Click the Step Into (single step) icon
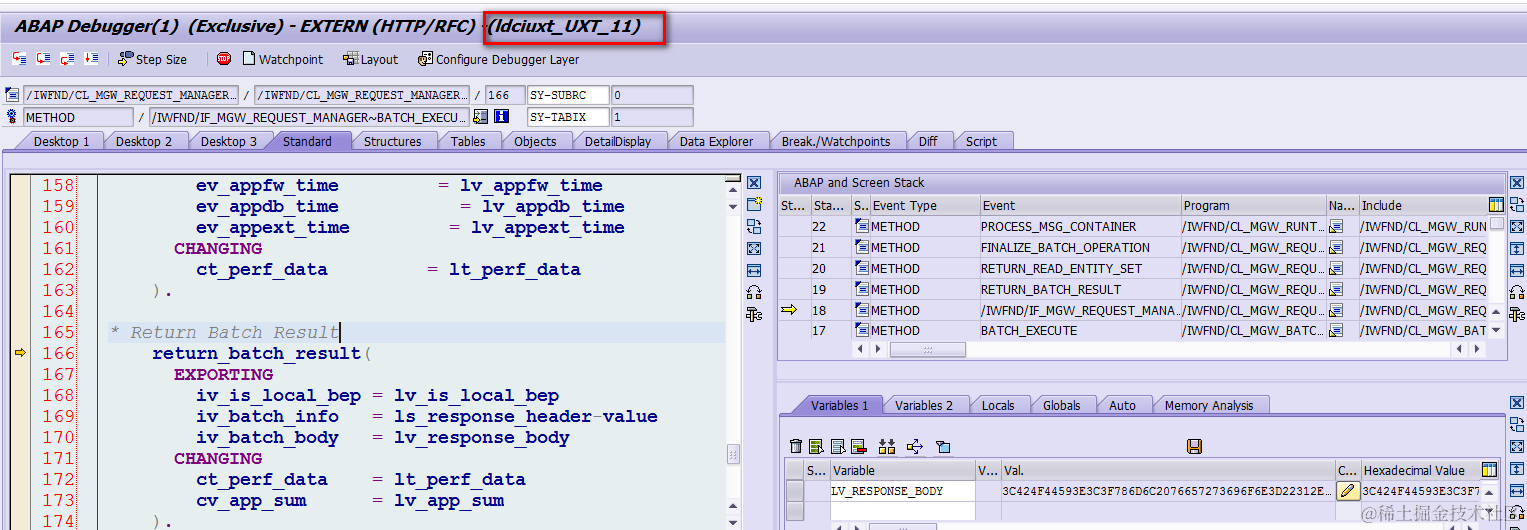The image size is (1527, 530). 19,59
